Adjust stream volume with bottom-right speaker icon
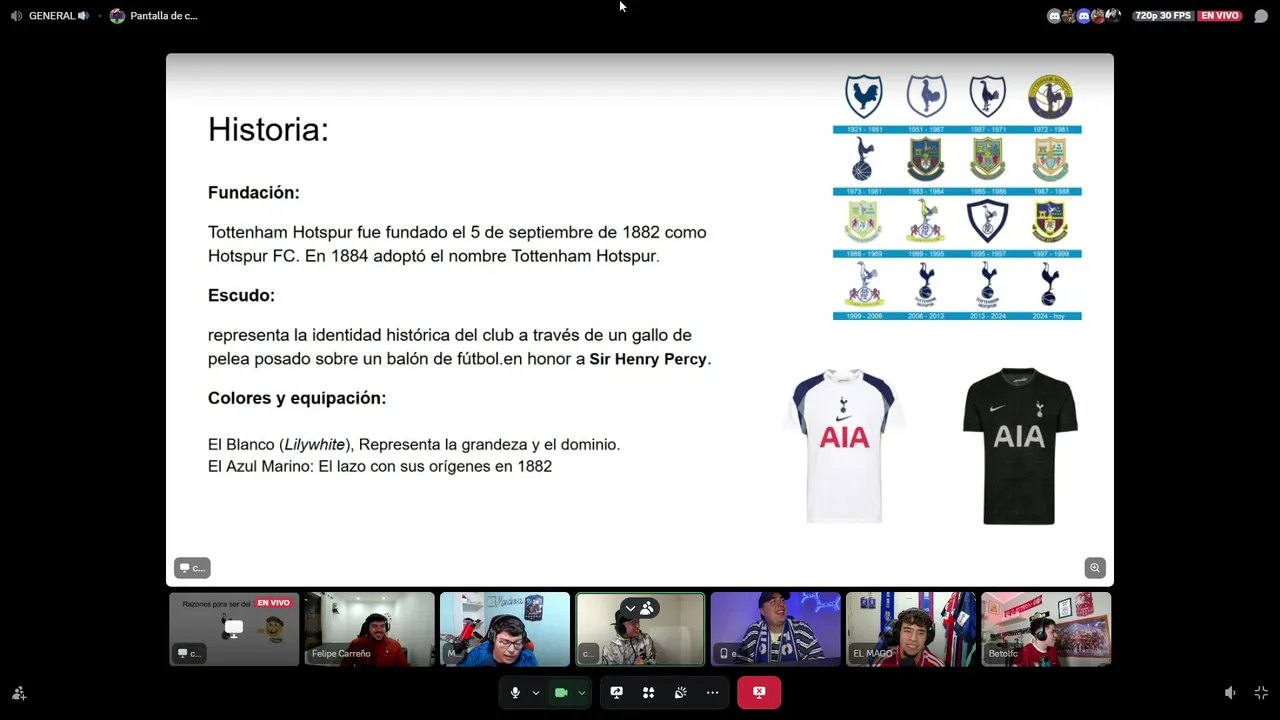1280x720 pixels. click(x=1230, y=693)
